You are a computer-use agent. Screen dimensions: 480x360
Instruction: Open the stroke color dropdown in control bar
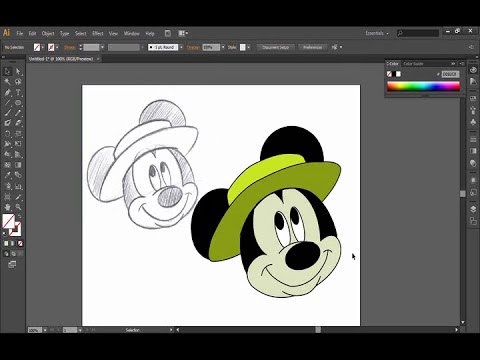tap(57, 47)
